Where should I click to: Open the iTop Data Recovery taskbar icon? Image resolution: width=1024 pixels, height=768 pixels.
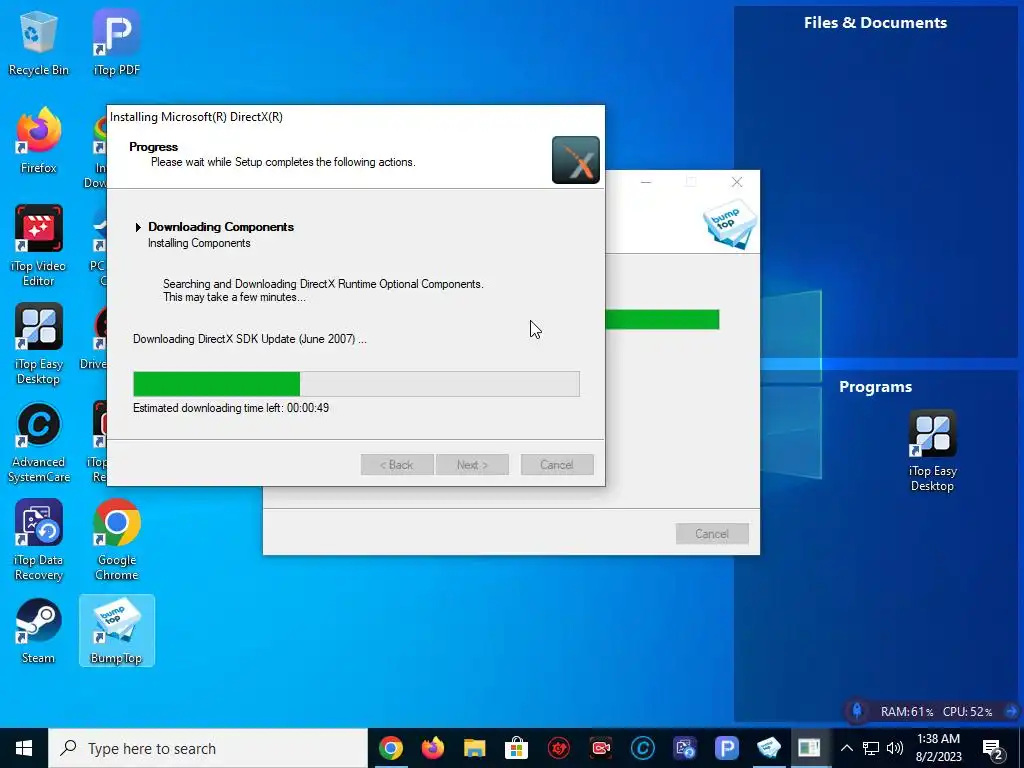click(x=684, y=748)
